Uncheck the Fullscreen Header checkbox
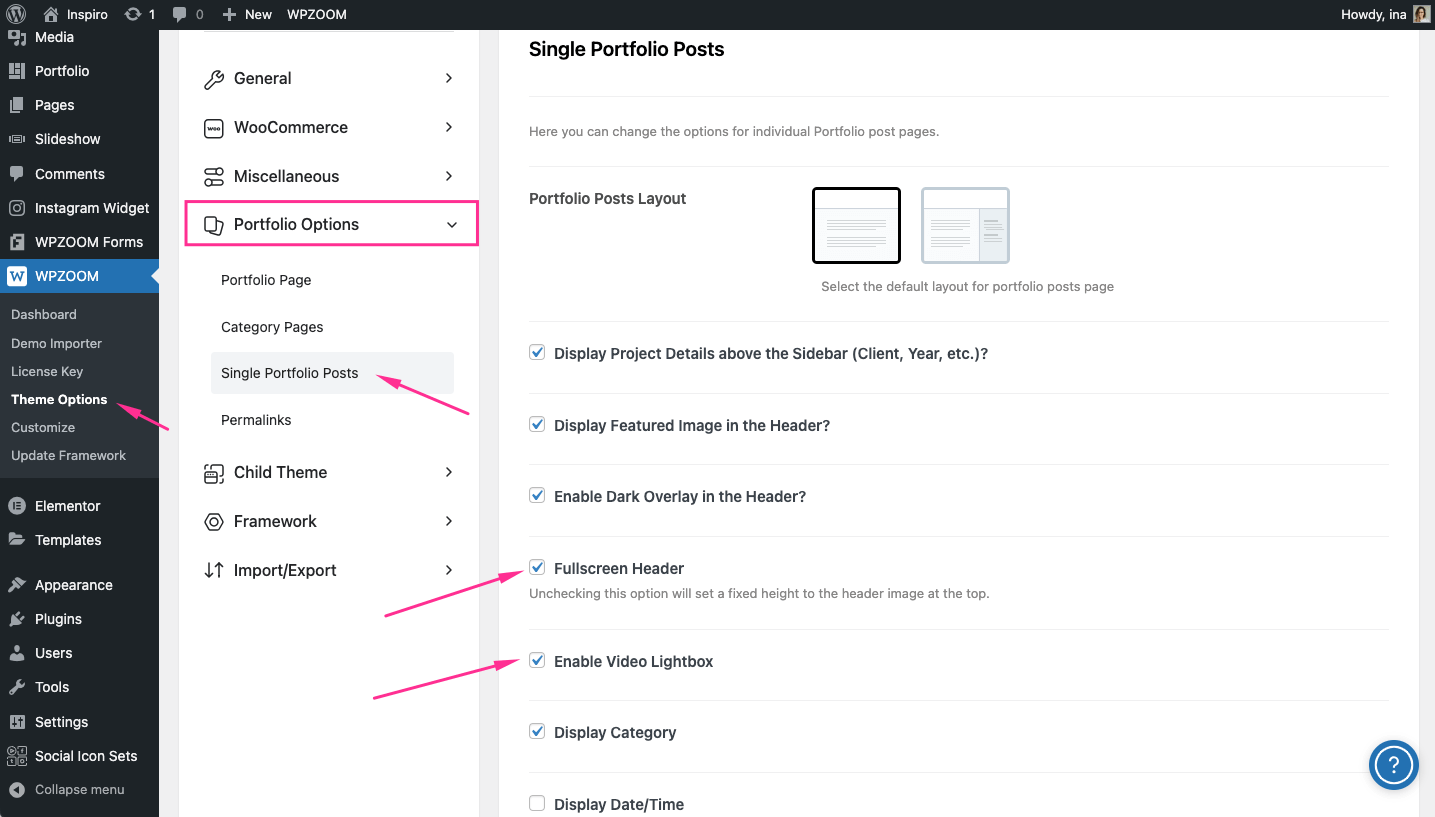The width and height of the screenshot is (1435, 817). 537,568
